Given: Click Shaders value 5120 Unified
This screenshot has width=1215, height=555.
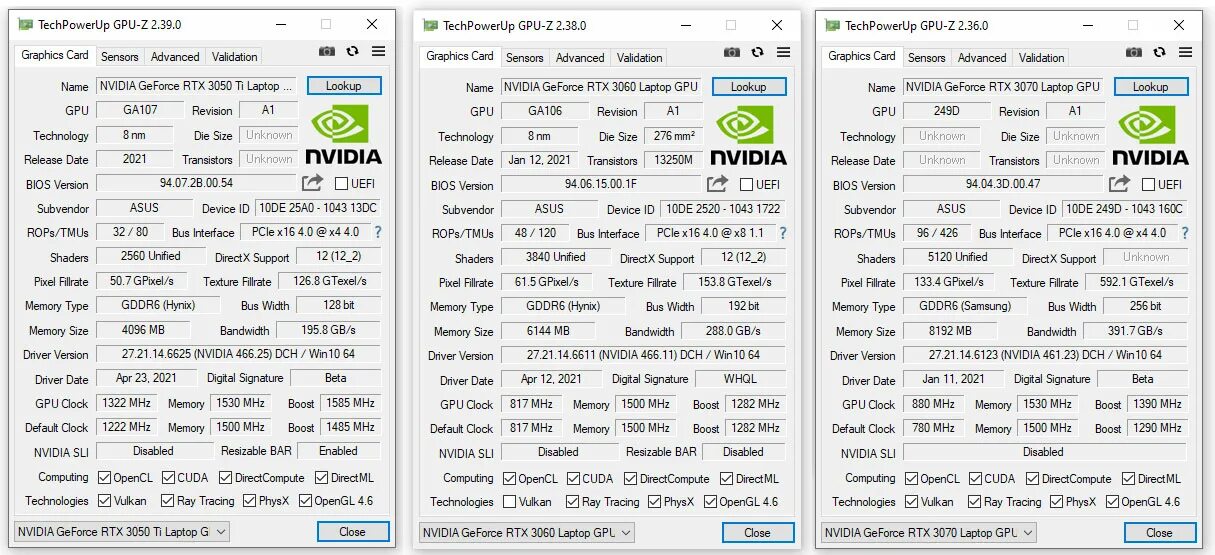Looking at the screenshot, I should [958, 257].
